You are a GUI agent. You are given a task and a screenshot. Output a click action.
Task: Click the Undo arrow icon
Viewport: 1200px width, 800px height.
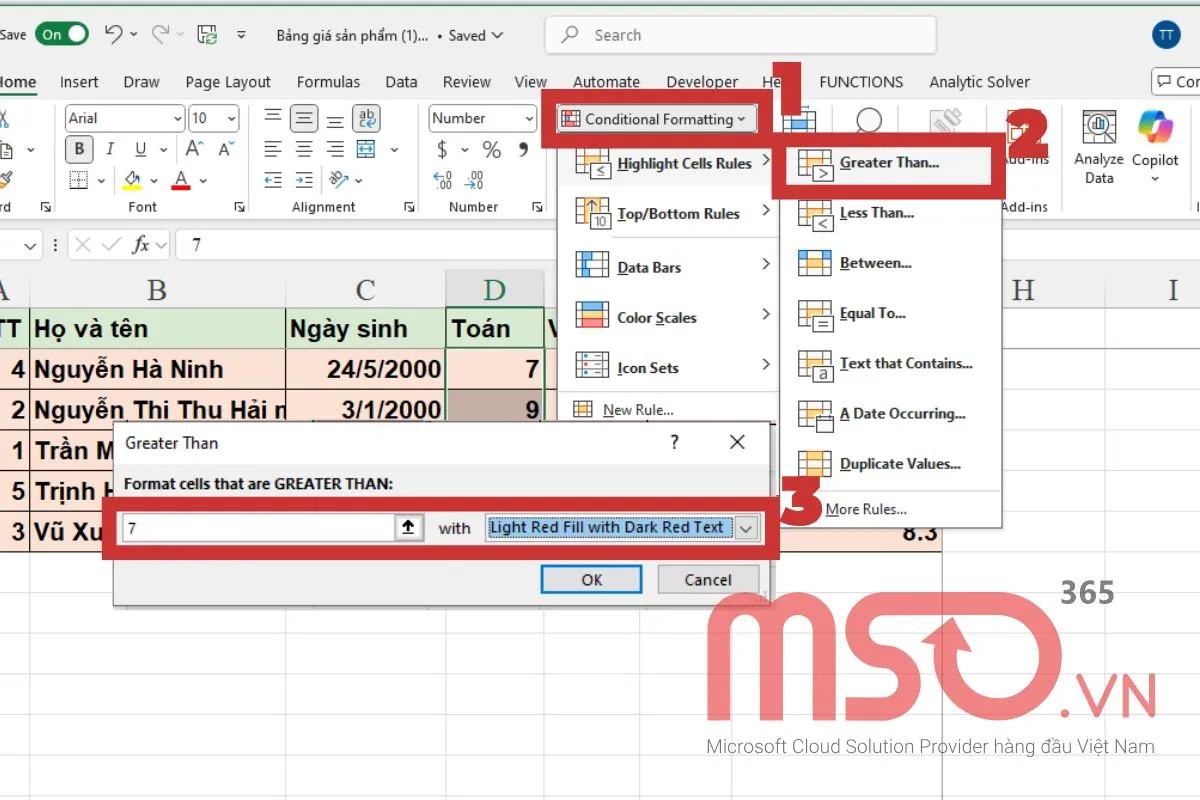coord(113,34)
